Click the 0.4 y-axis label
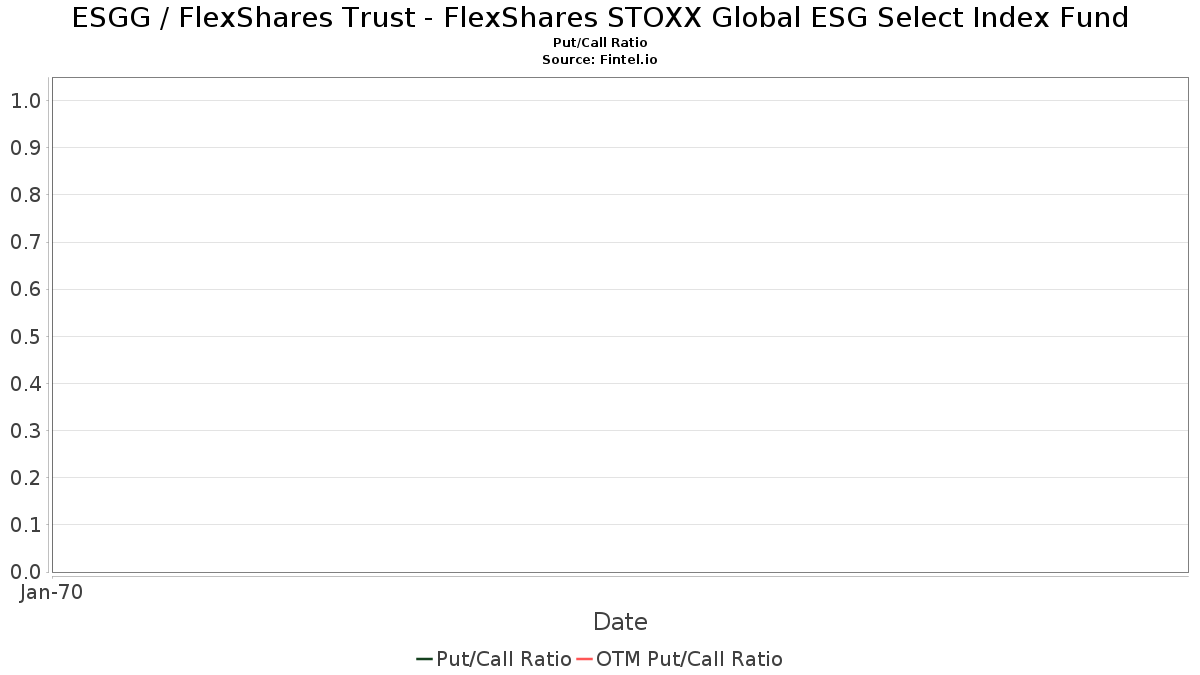The image size is (1200, 675). 25,383
